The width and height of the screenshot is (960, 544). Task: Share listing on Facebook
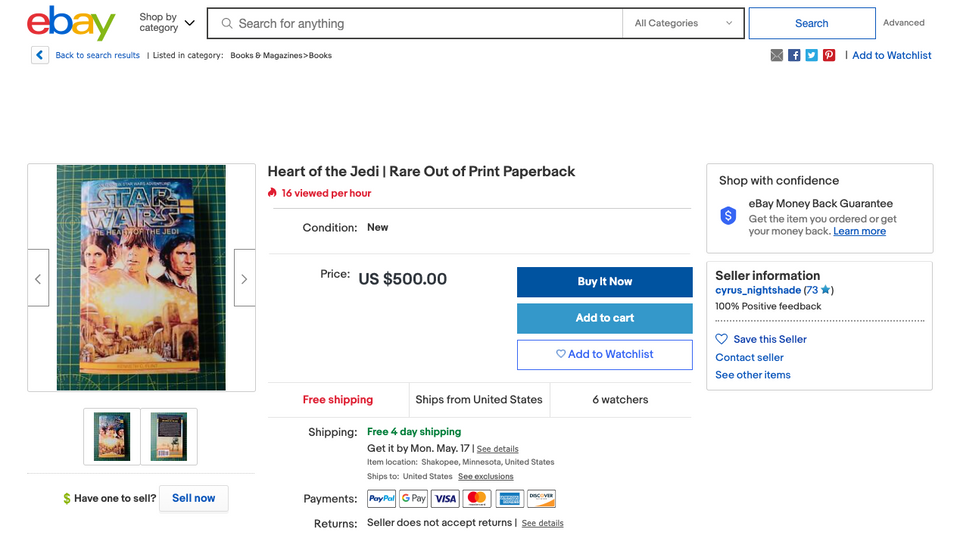(x=794, y=55)
